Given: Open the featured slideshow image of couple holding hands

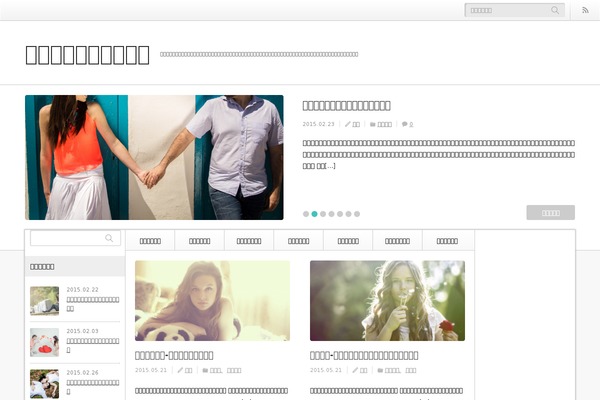Looking at the screenshot, I should click(x=154, y=157).
